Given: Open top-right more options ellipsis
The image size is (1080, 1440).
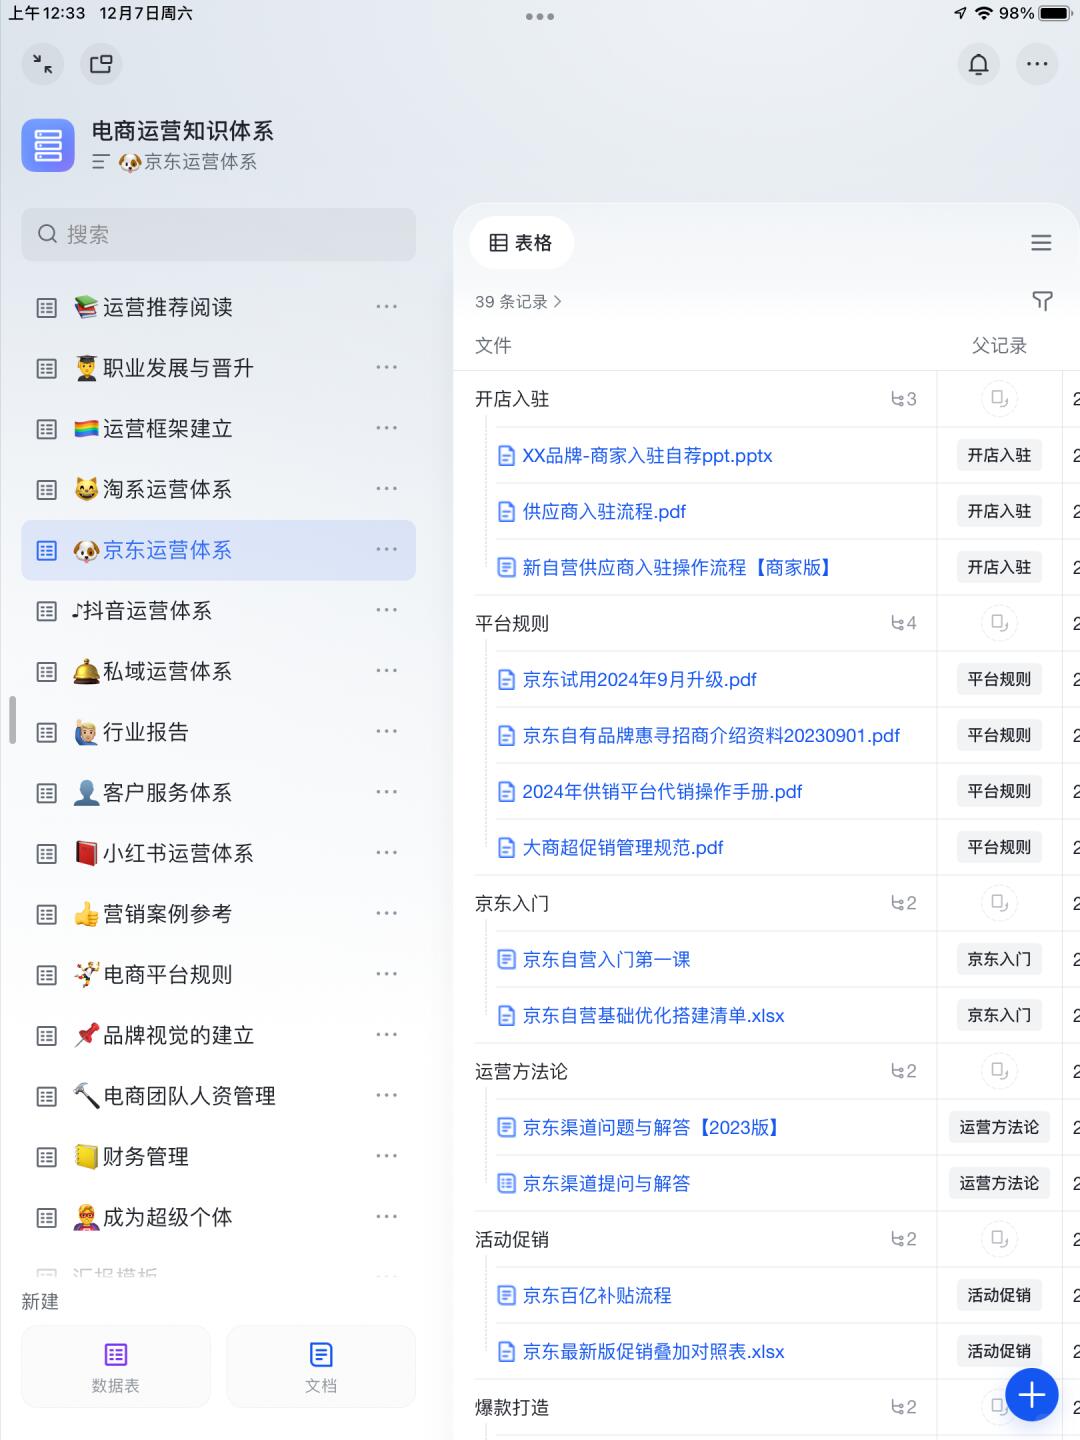Looking at the screenshot, I should pos(1037,64).
